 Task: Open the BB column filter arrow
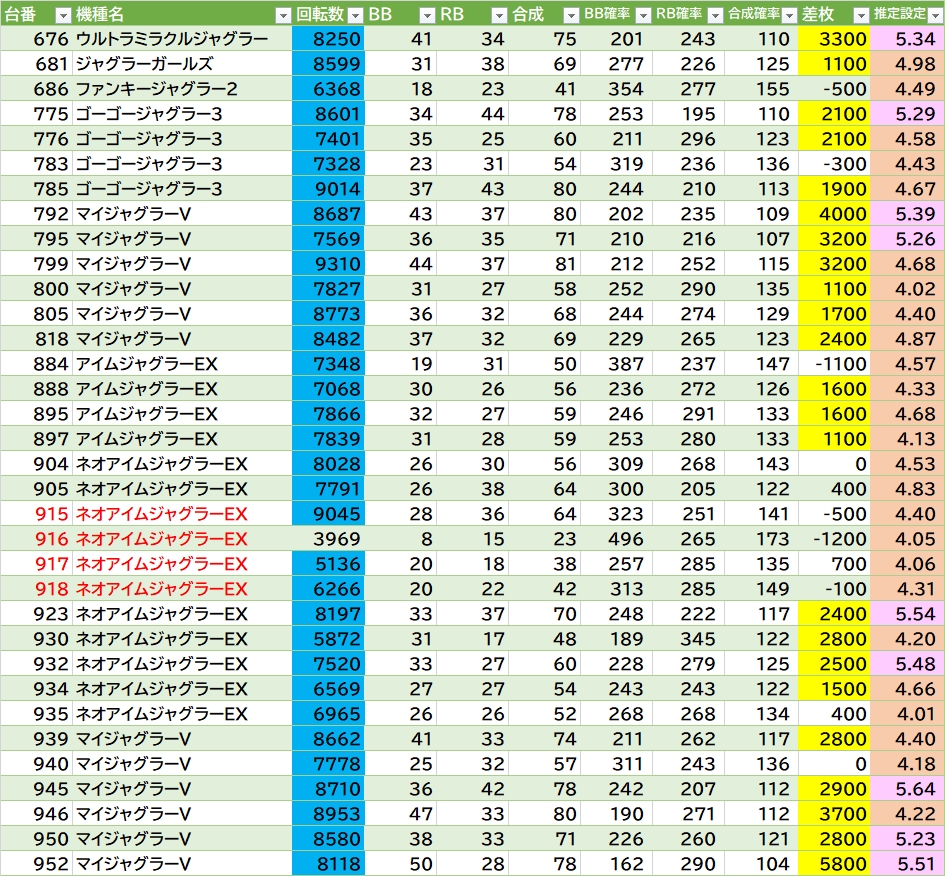pos(427,14)
